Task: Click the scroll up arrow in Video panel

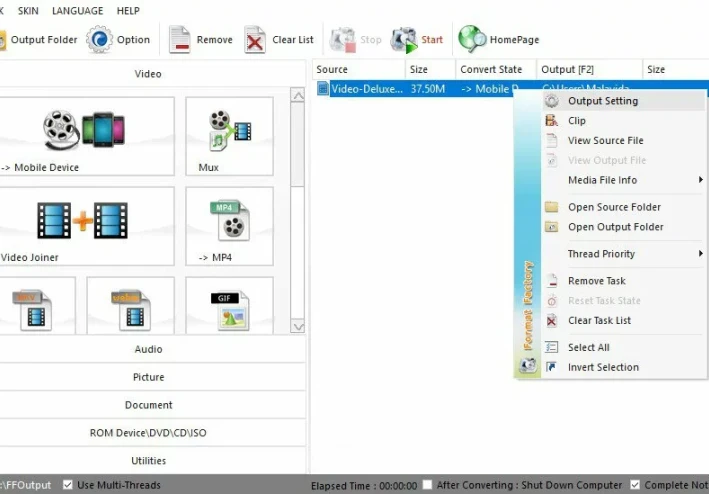Action: 298,95
